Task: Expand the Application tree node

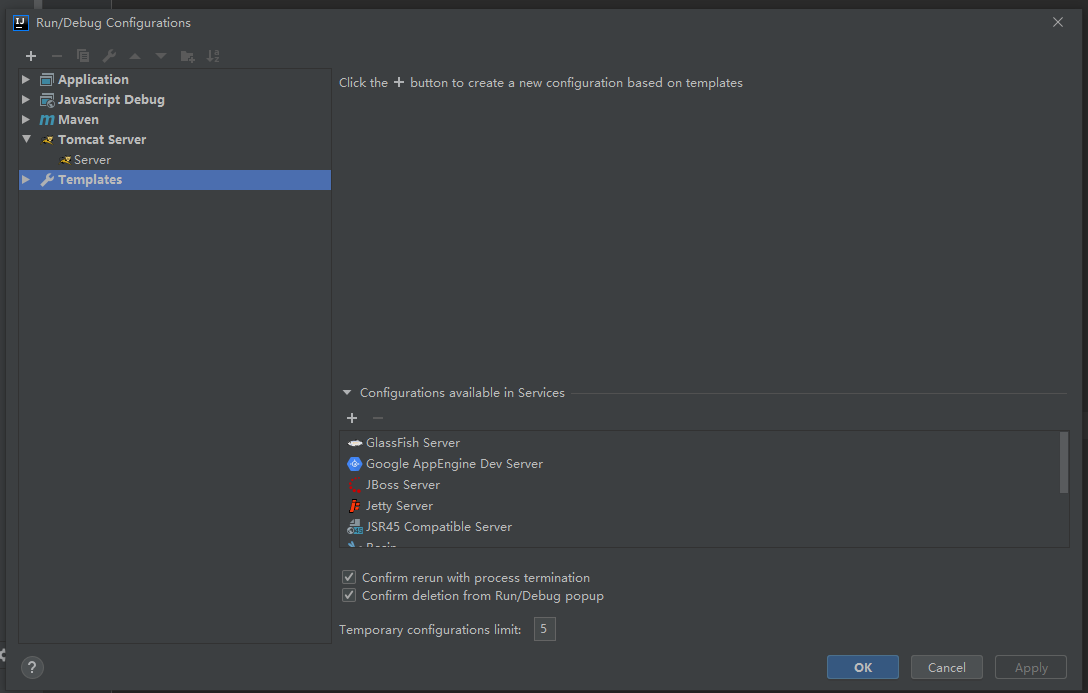Action: pyautogui.click(x=25, y=79)
